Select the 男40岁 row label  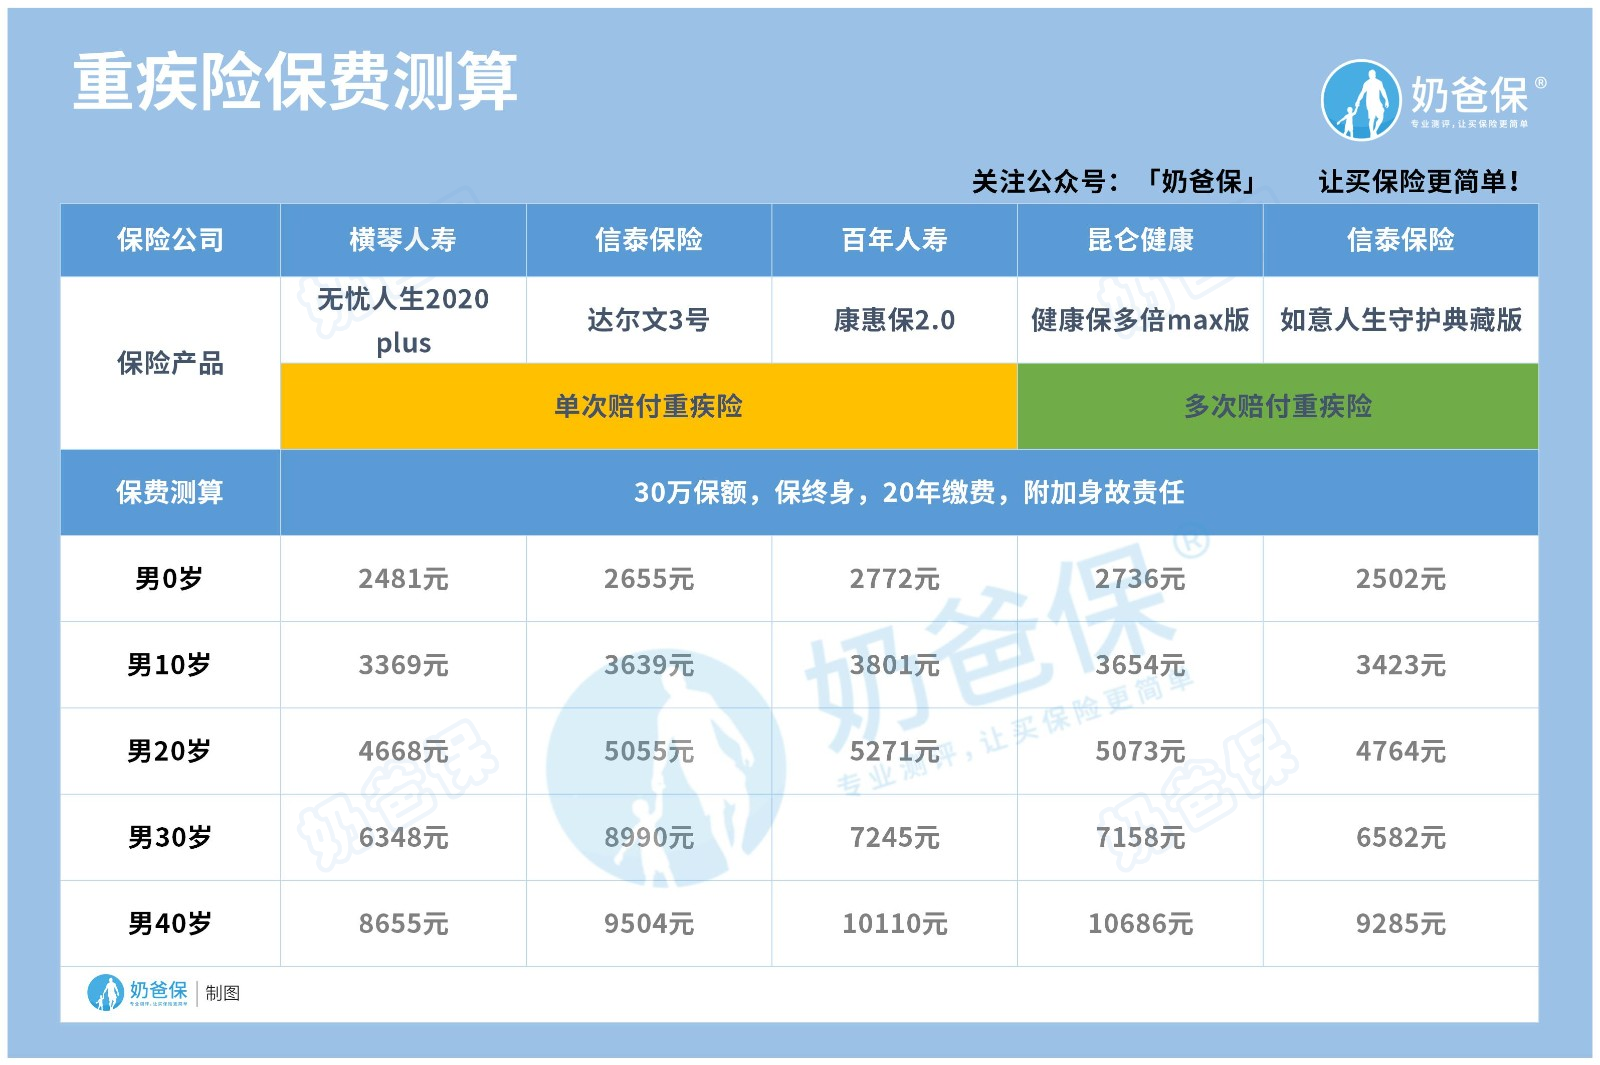tap(171, 922)
